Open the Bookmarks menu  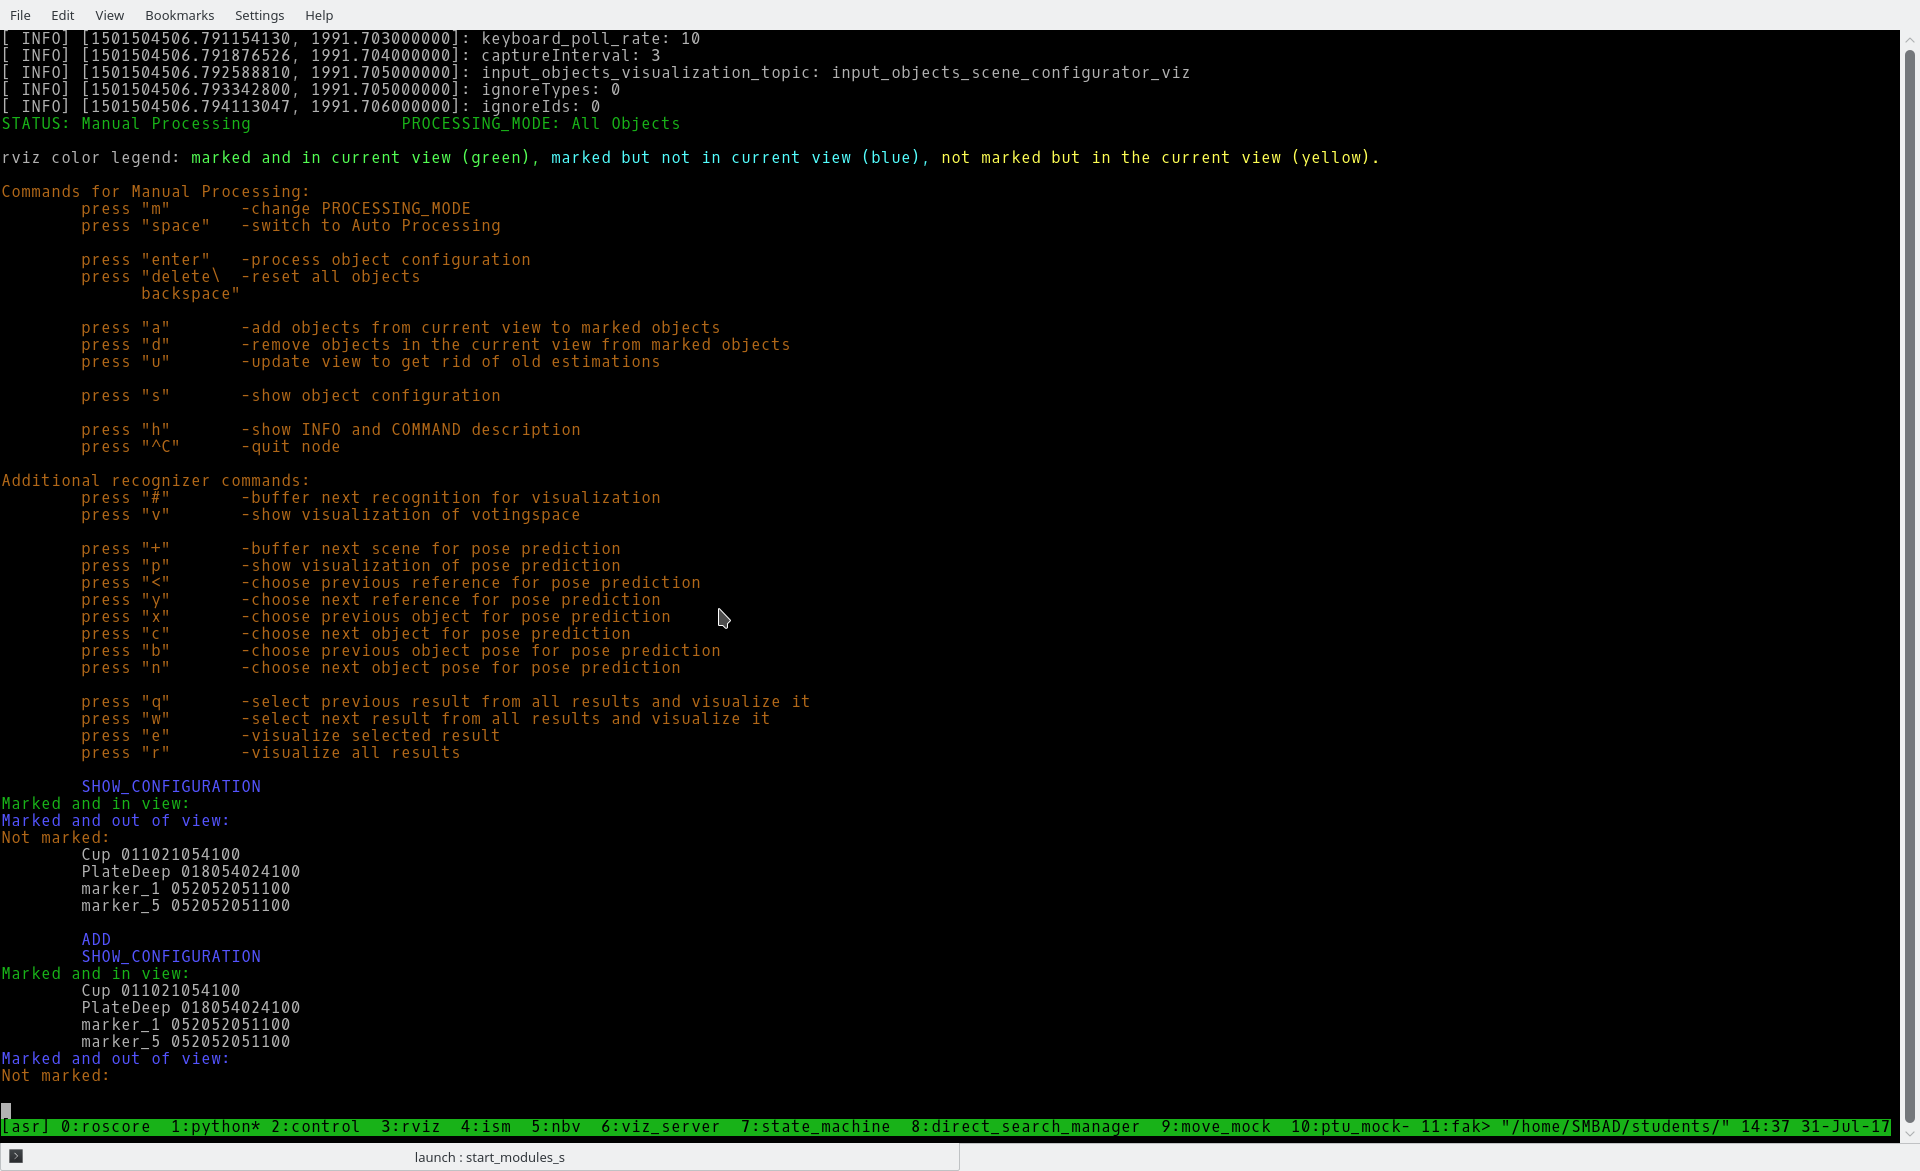[x=179, y=15]
